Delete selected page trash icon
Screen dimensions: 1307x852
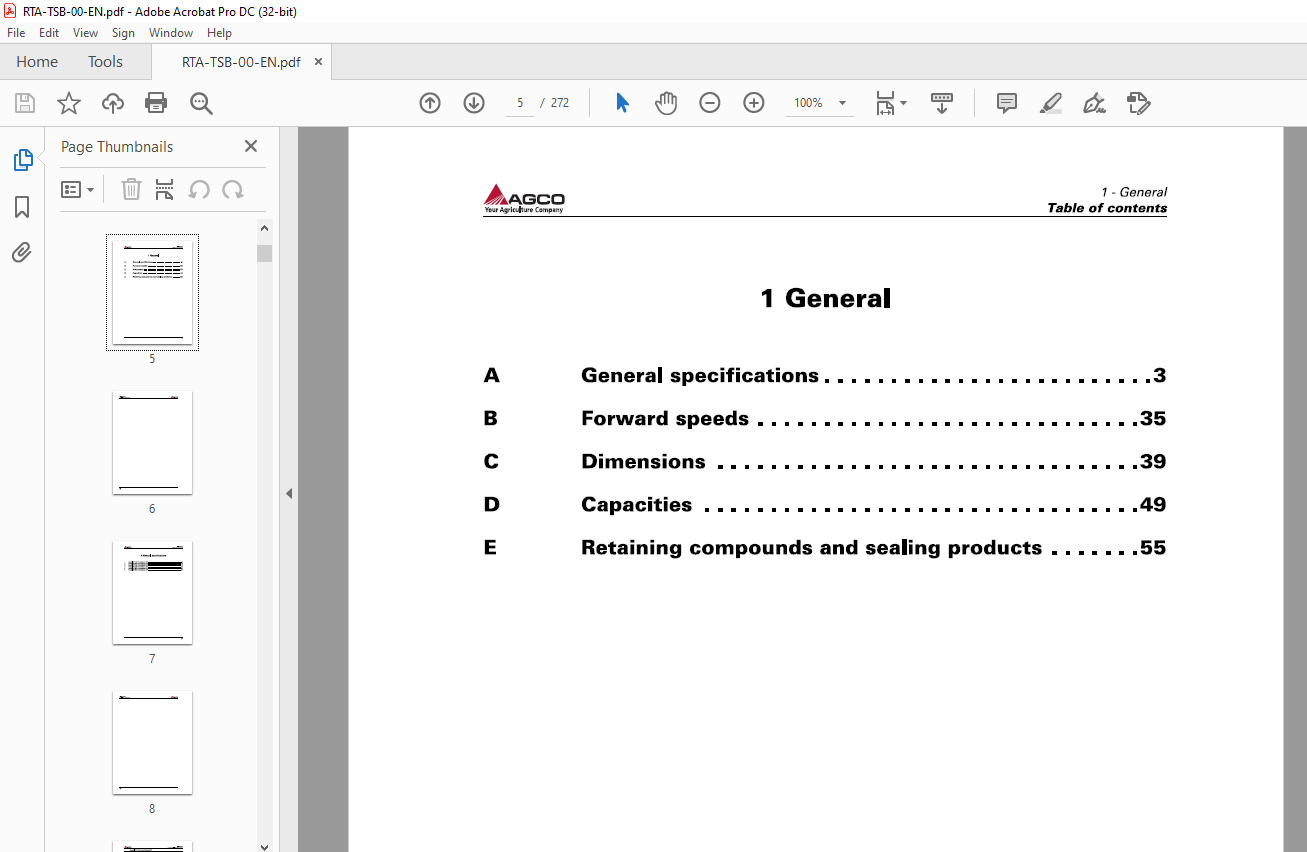[x=131, y=189]
